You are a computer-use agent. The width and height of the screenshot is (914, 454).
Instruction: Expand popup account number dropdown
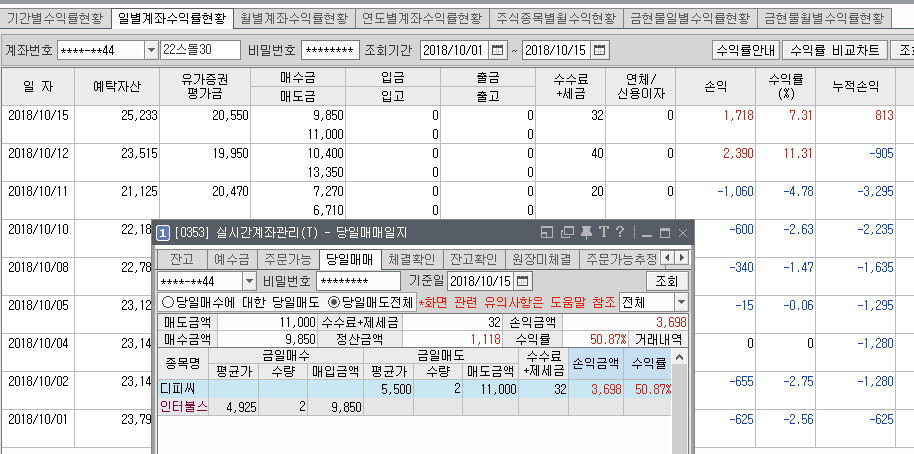pyautogui.click(x=249, y=281)
